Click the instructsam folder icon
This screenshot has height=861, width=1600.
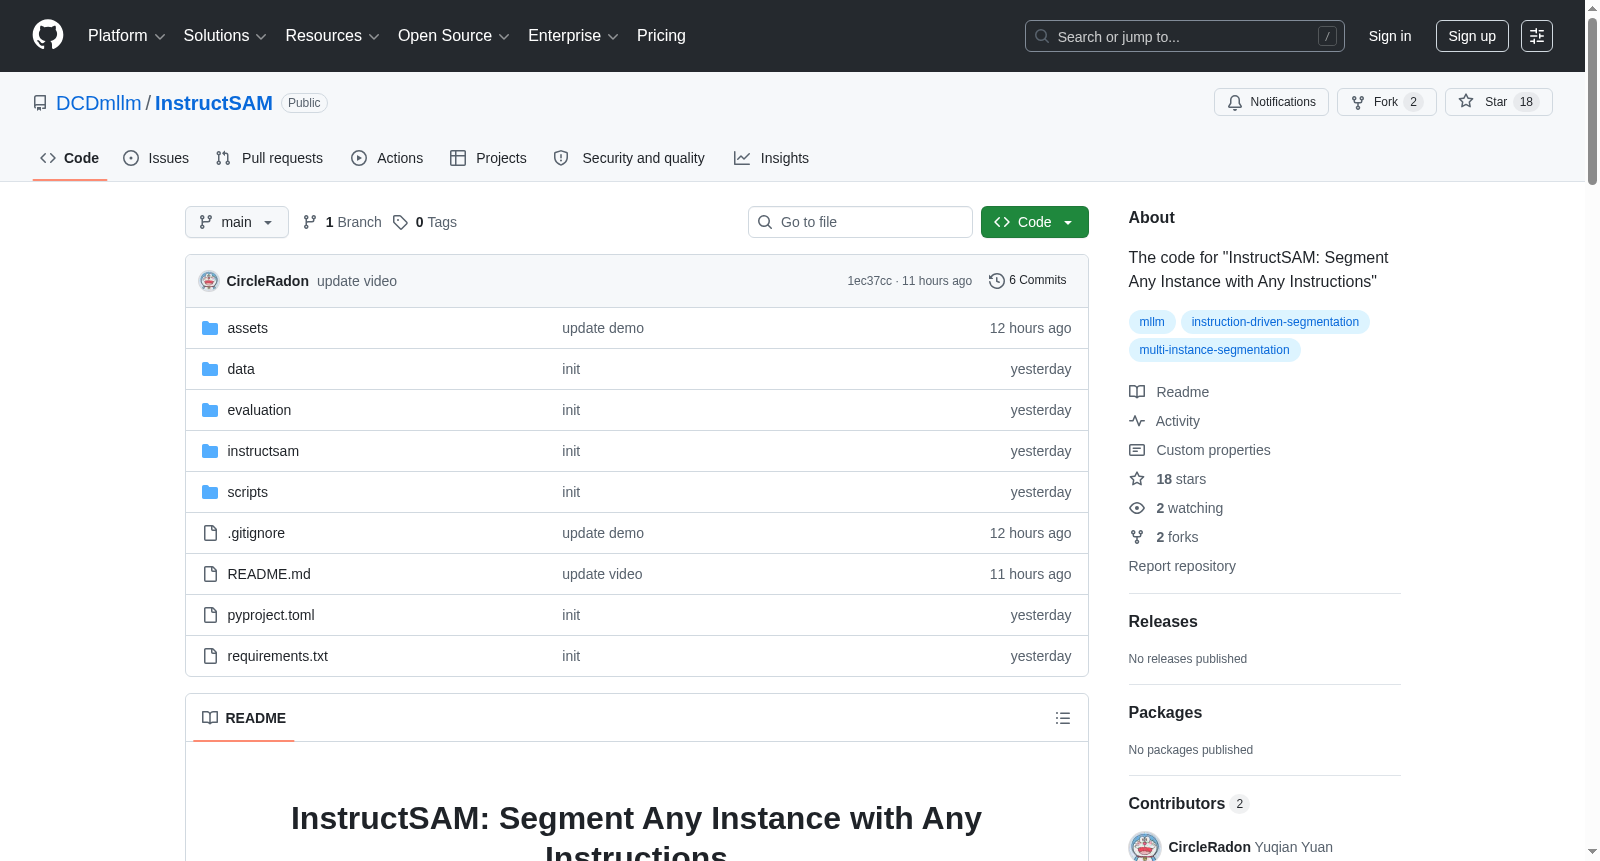pyautogui.click(x=210, y=451)
